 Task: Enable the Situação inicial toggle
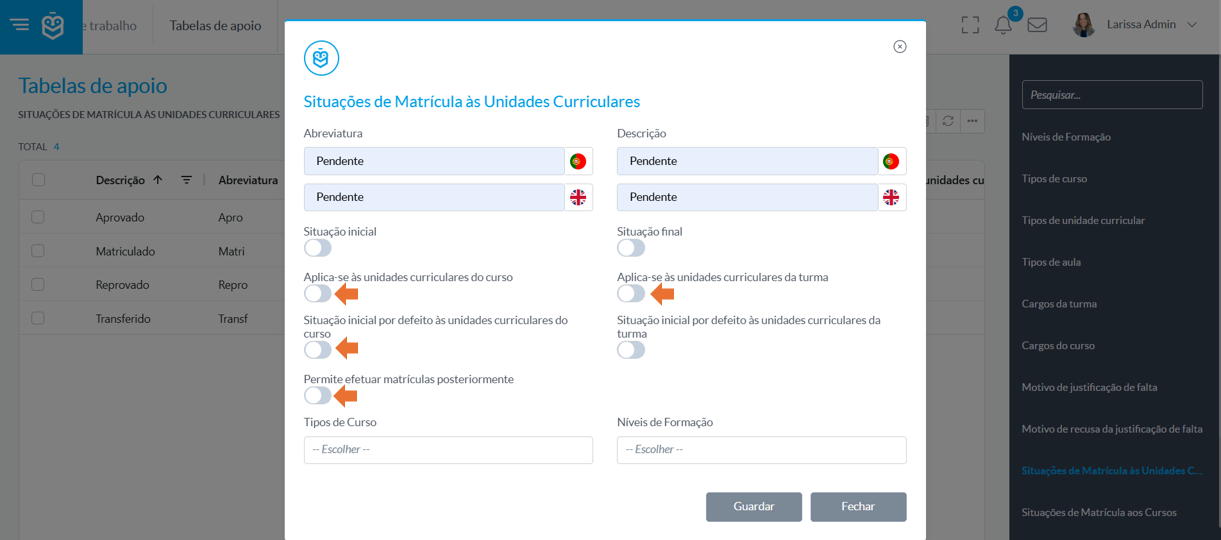tap(318, 248)
